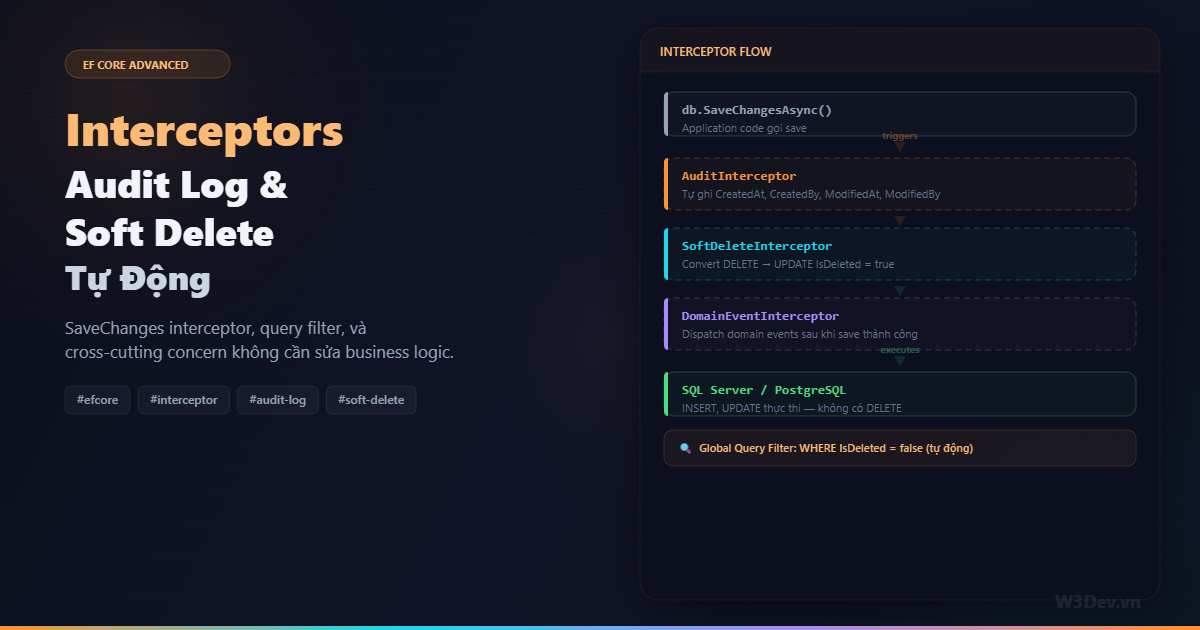Open the INTERCEPTOR FLOW panel header
Screen dimensions: 1200x630
point(715,51)
